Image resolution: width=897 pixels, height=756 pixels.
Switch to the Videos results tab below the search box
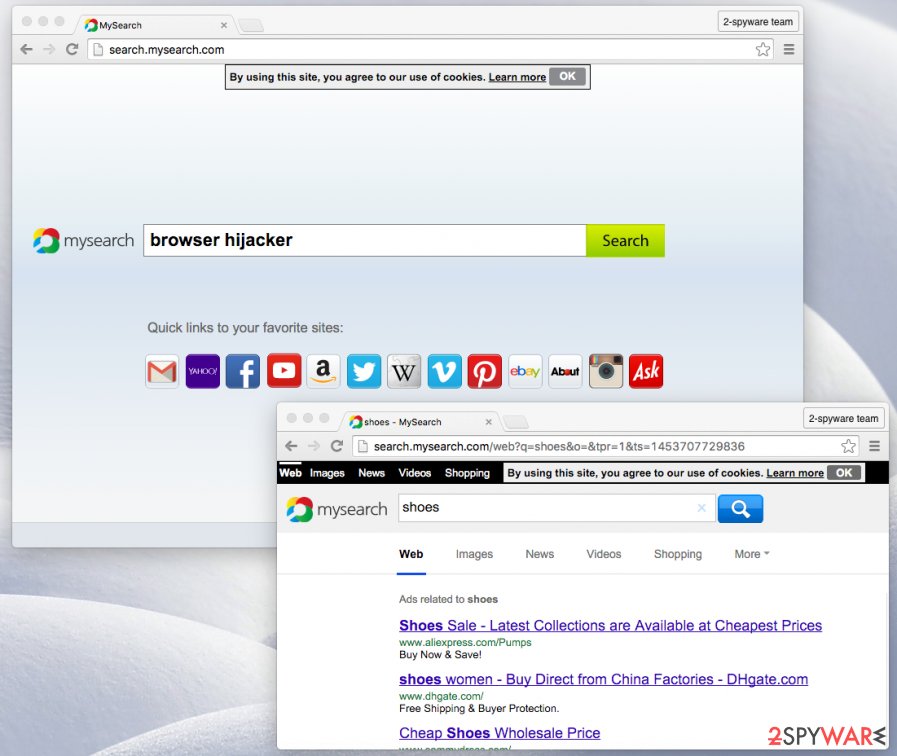pos(604,554)
